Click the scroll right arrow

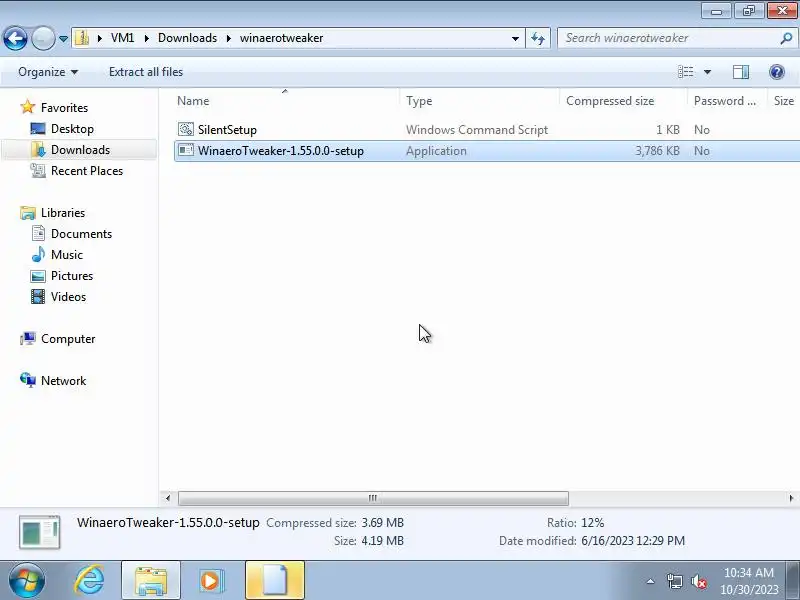(791, 498)
